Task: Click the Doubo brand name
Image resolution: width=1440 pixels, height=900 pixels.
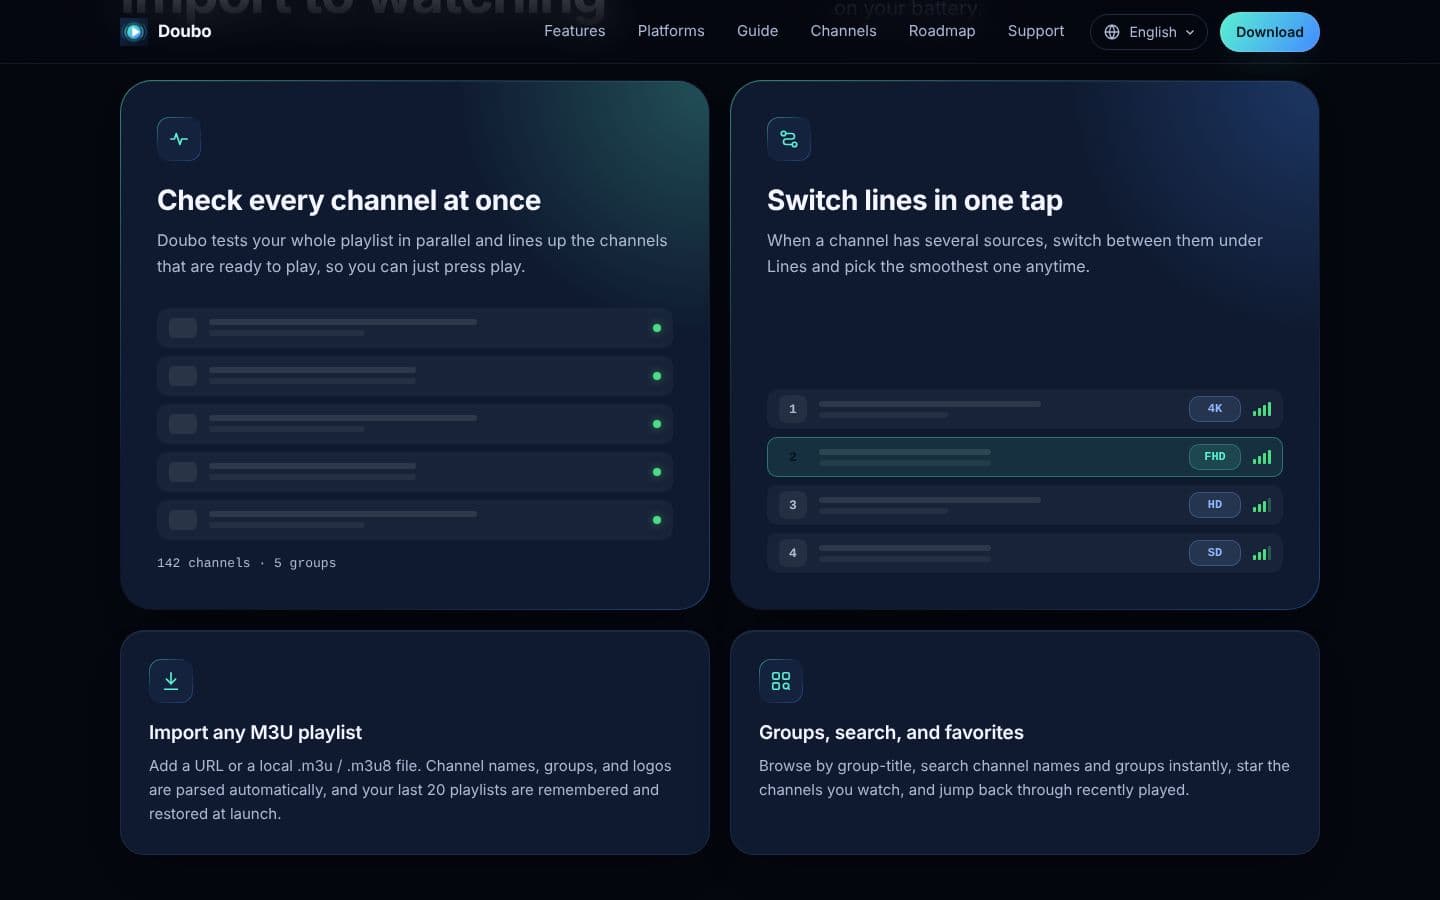Action: pos(185,31)
